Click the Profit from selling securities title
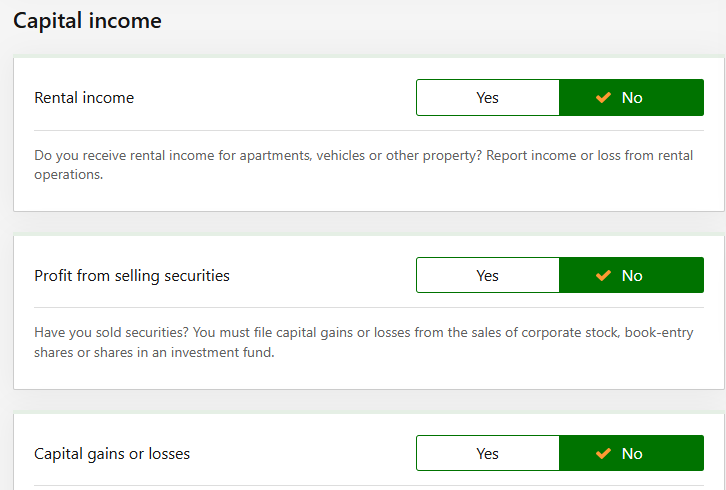726x490 pixels. pyautogui.click(x=132, y=276)
